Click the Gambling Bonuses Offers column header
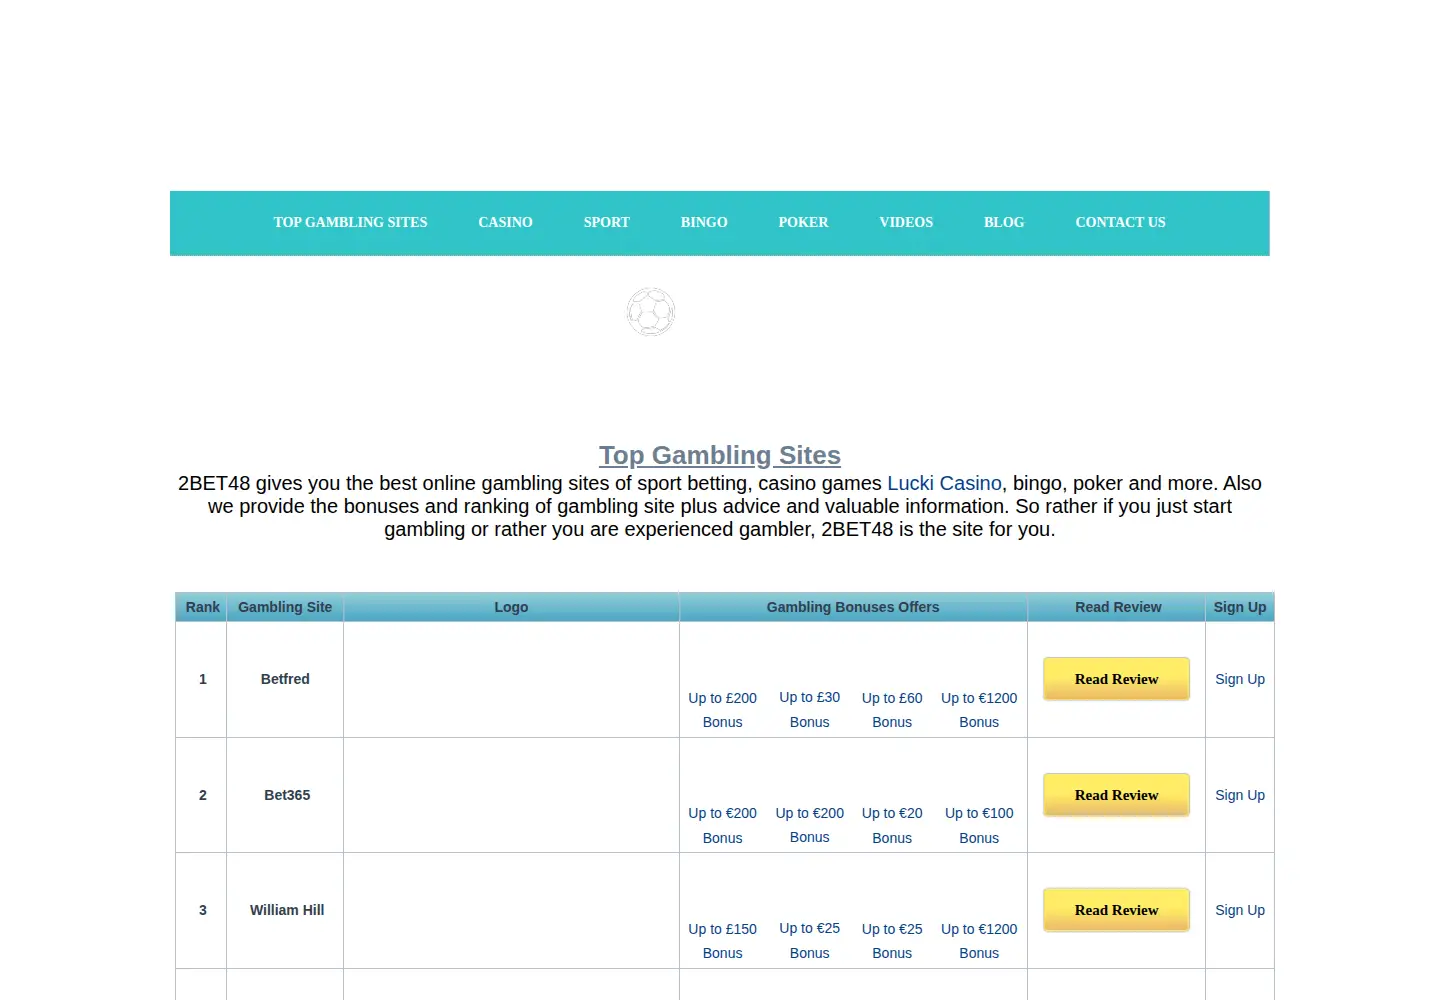 point(853,607)
